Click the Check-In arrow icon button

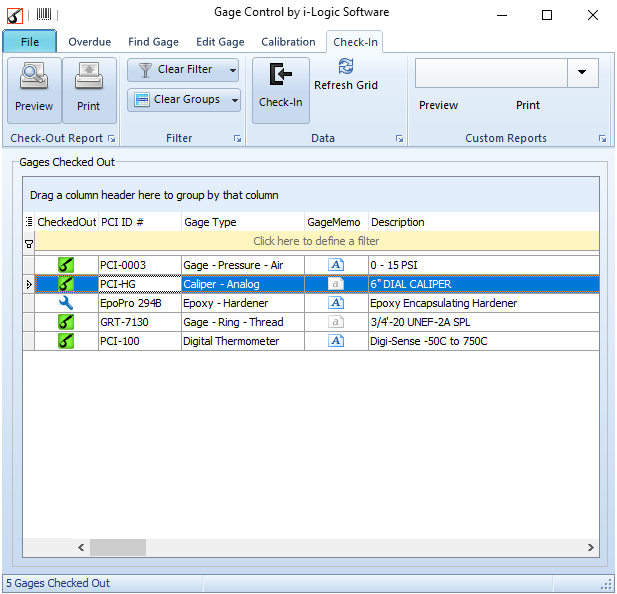[280, 76]
